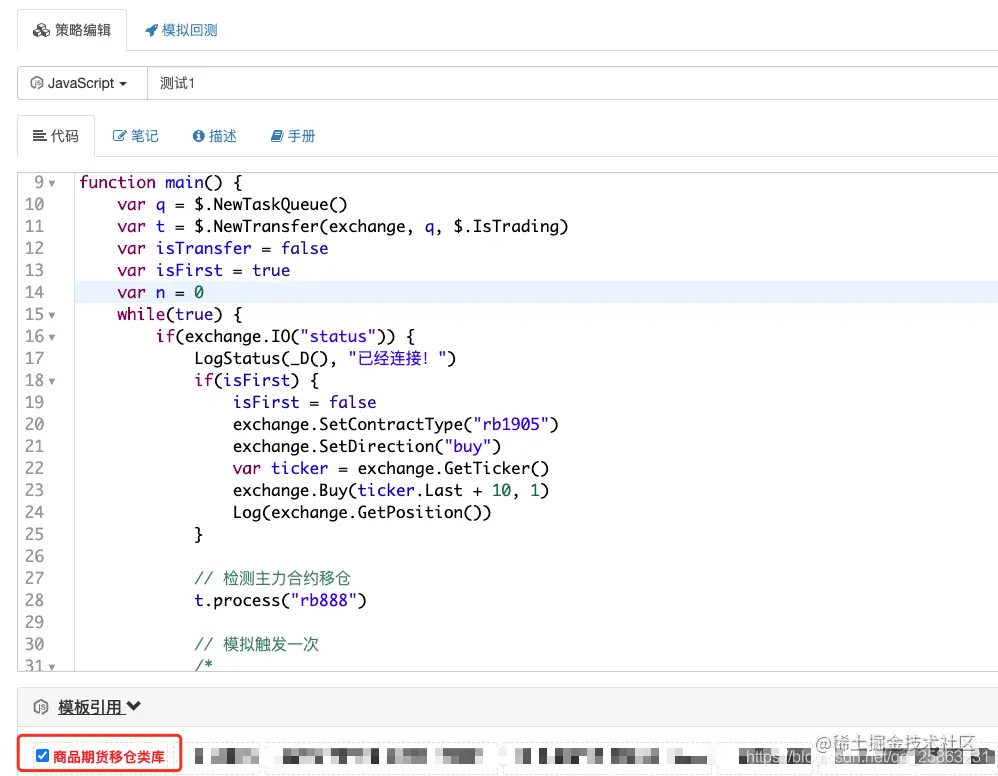The image size is (998, 776).
Task: Click the strategy name field 测试1
Action: click(572, 83)
